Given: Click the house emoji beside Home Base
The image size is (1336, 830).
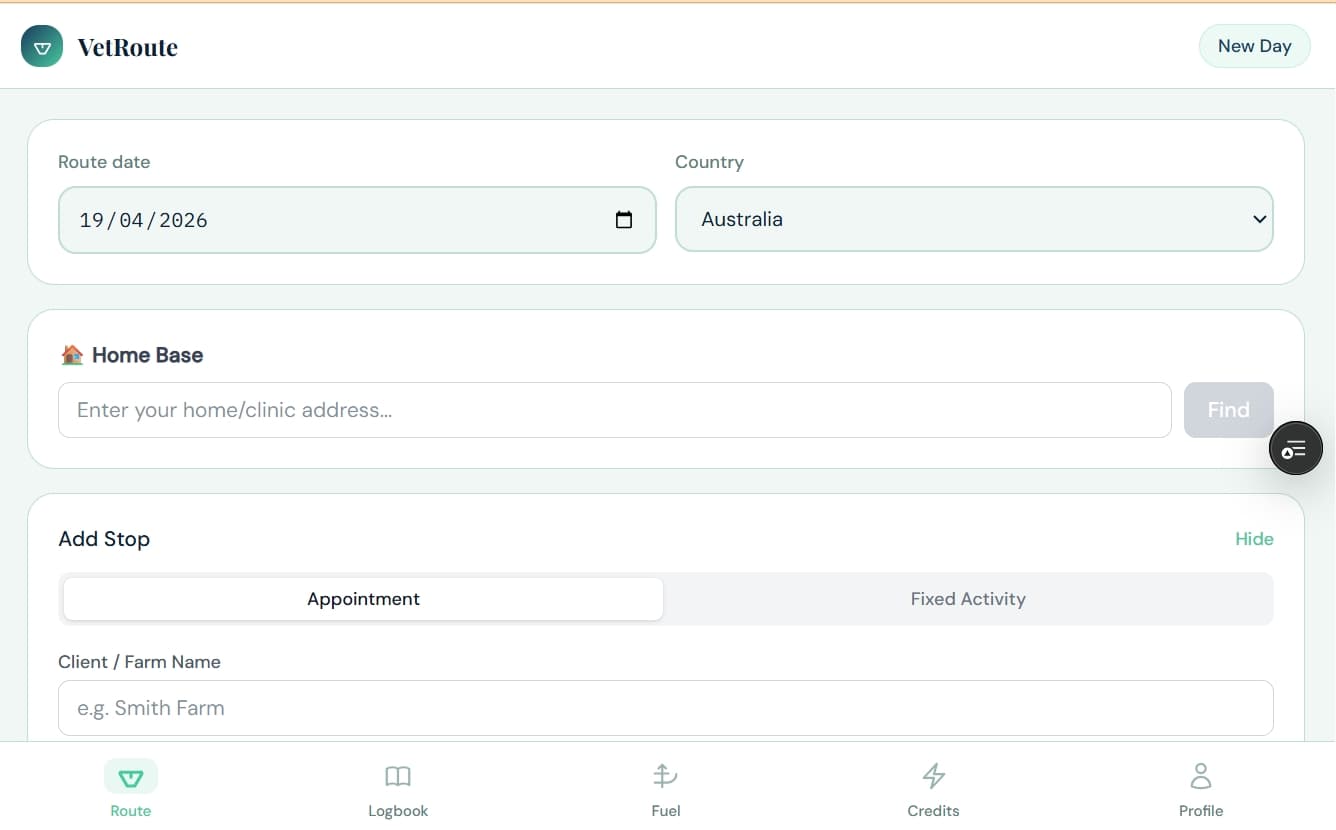Looking at the screenshot, I should [x=71, y=355].
